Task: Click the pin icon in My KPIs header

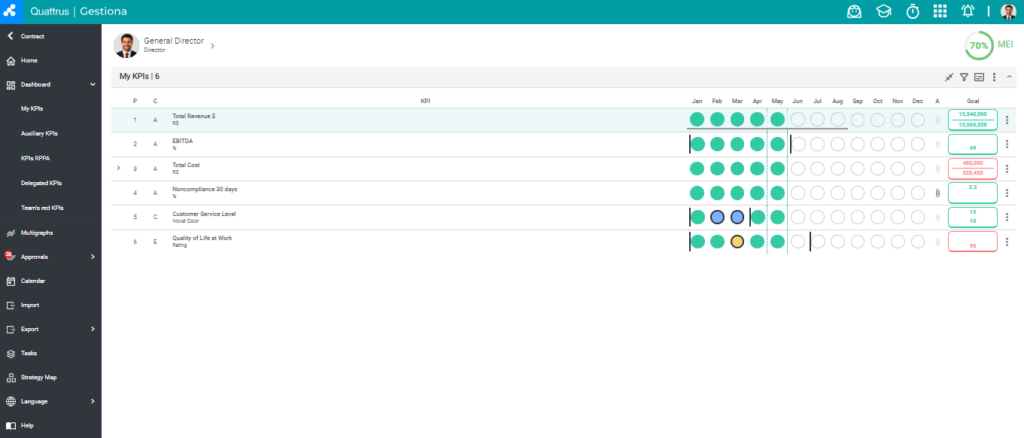Action: pos(950,77)
